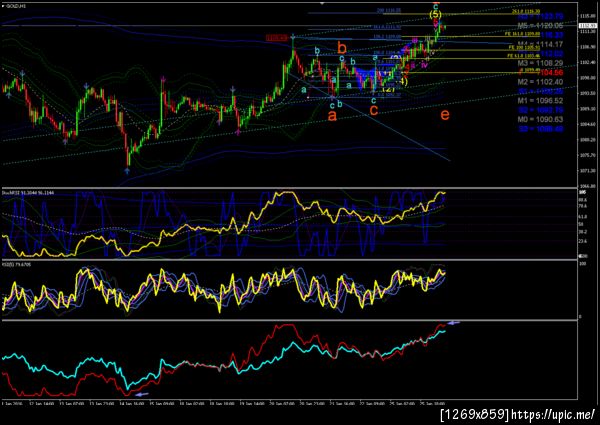Click the chart shift triangle on the top border
Image resolution: width=600 pixels, height=425 pixels.
[x=322, y=3]
